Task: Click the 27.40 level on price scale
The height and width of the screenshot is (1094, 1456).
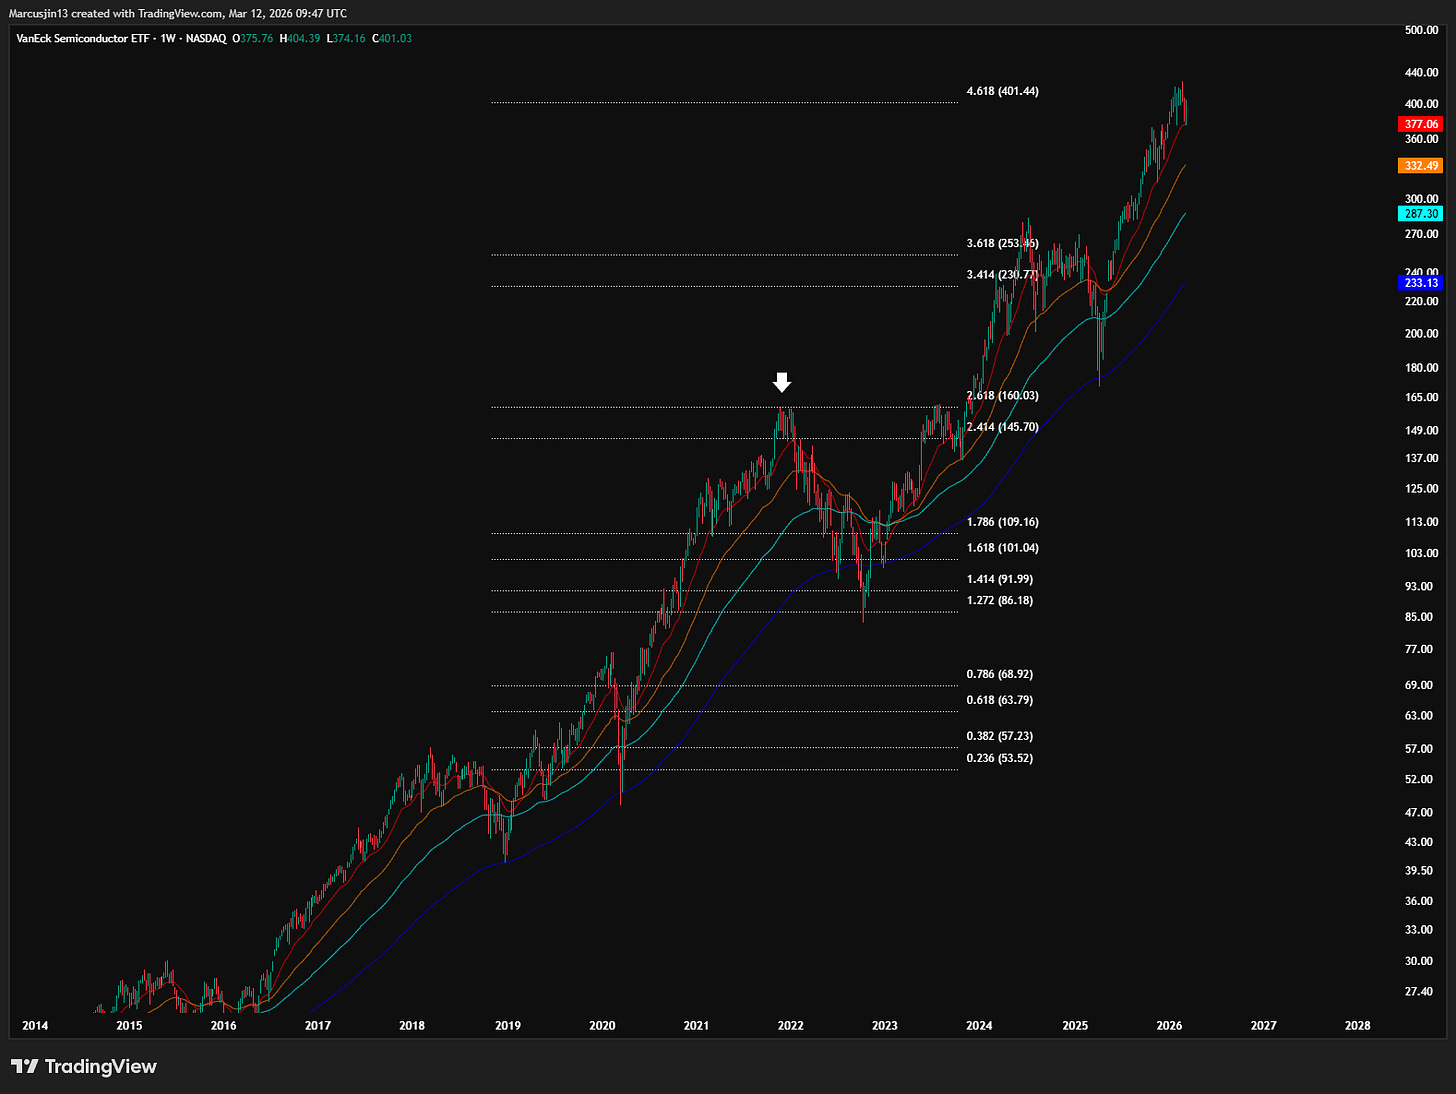Action: 1419,992
